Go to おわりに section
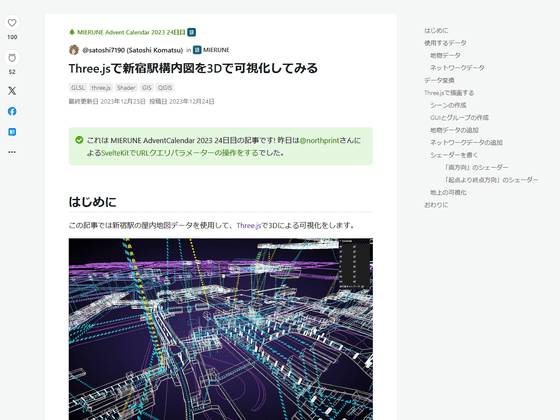Image resolution: width=560 pixels, height=420 pixels. pyautogui.click(x=436, y=205)
